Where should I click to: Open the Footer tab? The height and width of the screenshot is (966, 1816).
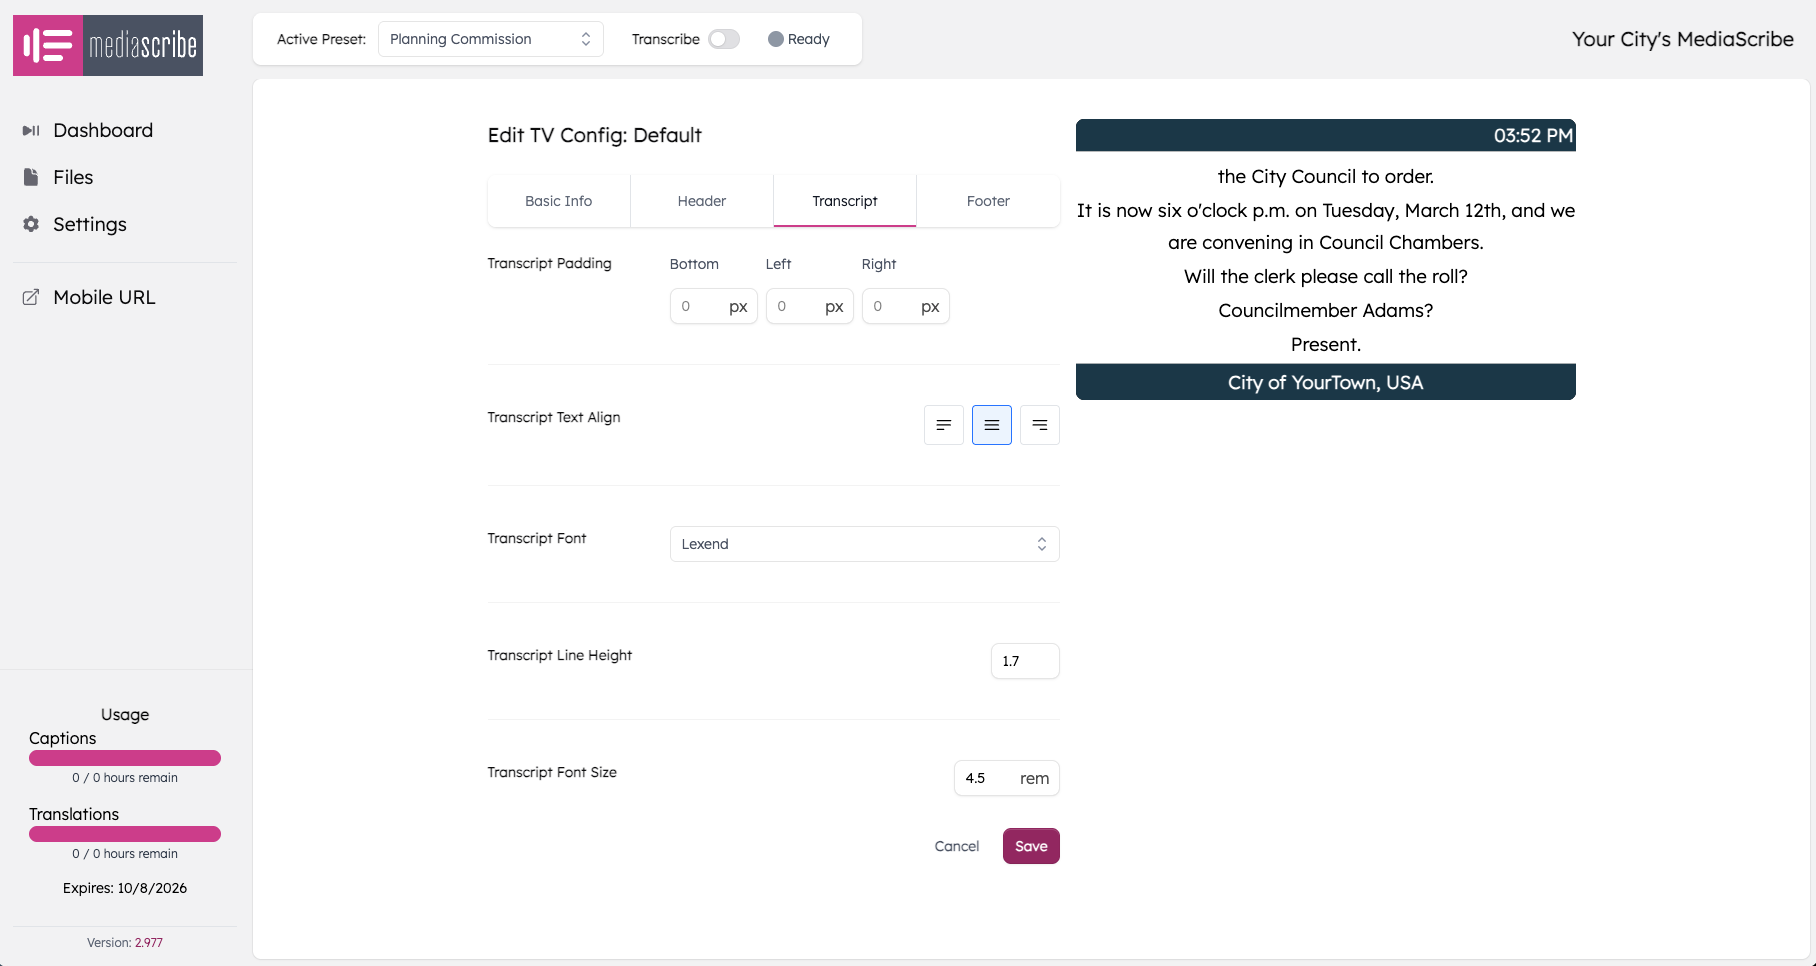point(988,200)
